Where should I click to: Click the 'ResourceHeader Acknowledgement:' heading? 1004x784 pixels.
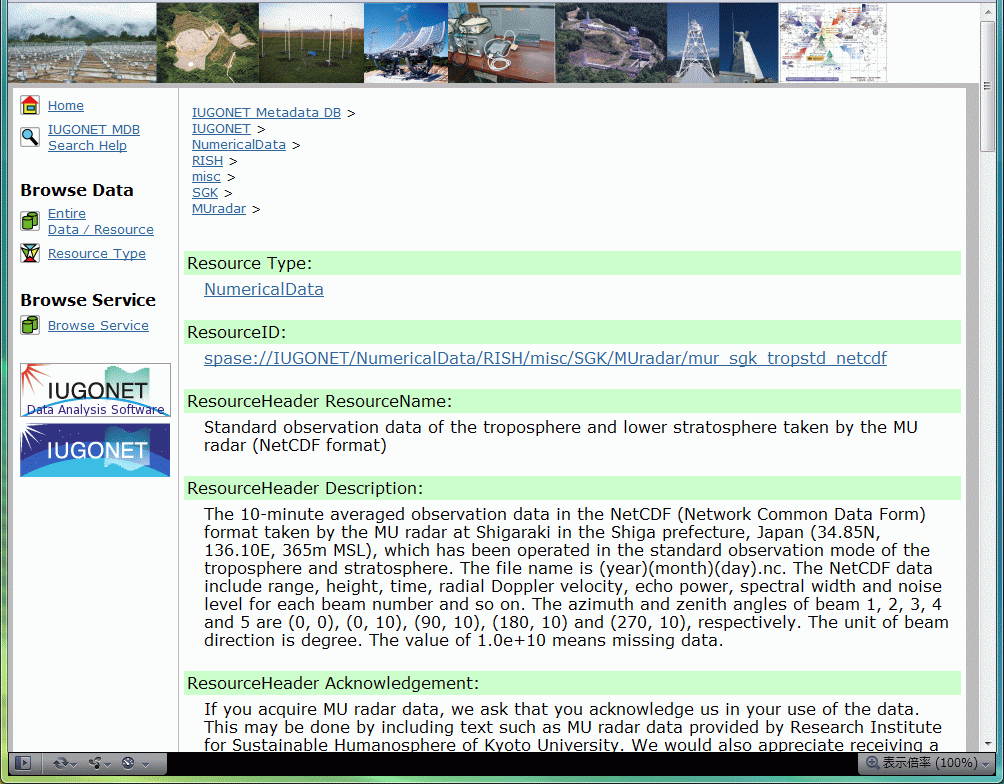coord(333,683)
